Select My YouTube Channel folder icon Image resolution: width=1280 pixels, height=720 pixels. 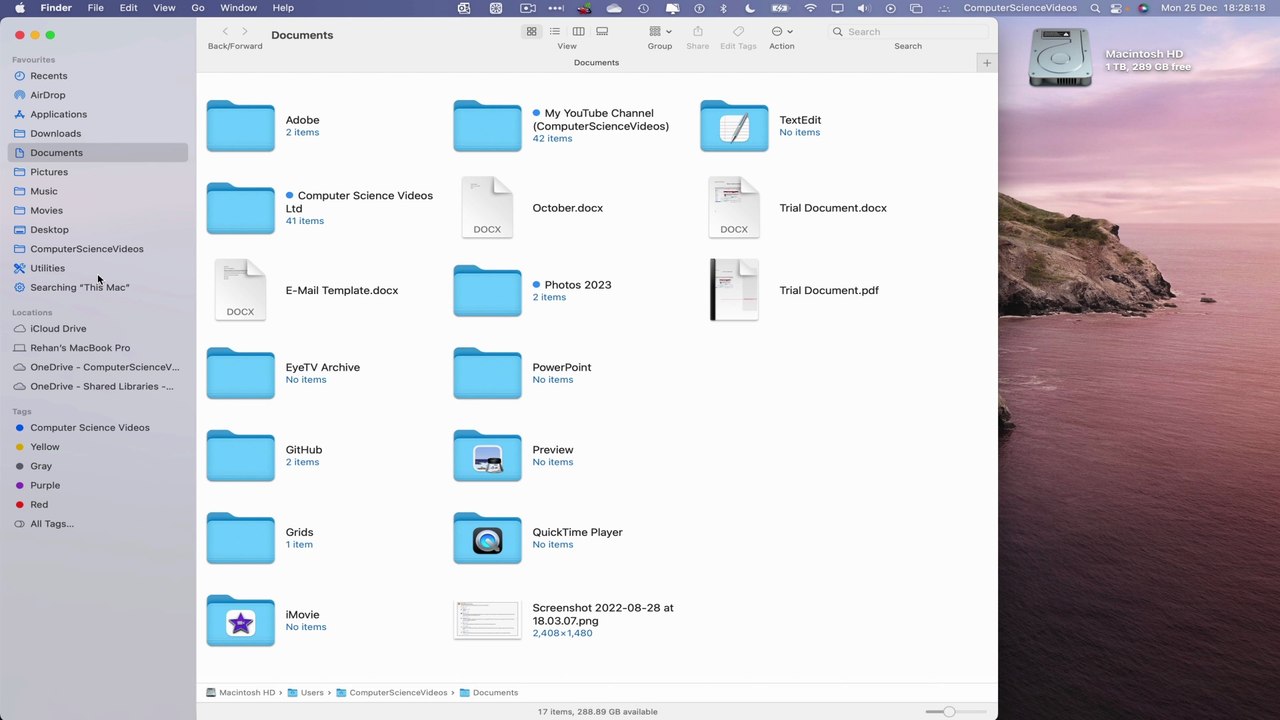point(487,126)
